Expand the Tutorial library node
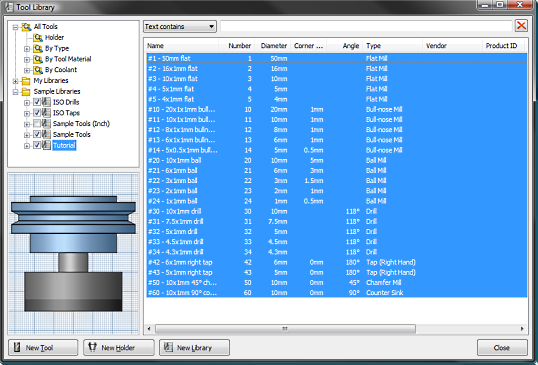Image resolution: width=538 pixels, height=365 pixels. point(27,146)
